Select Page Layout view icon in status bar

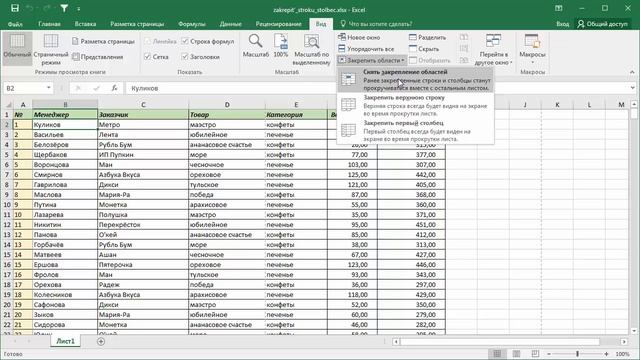pos(516,353)
